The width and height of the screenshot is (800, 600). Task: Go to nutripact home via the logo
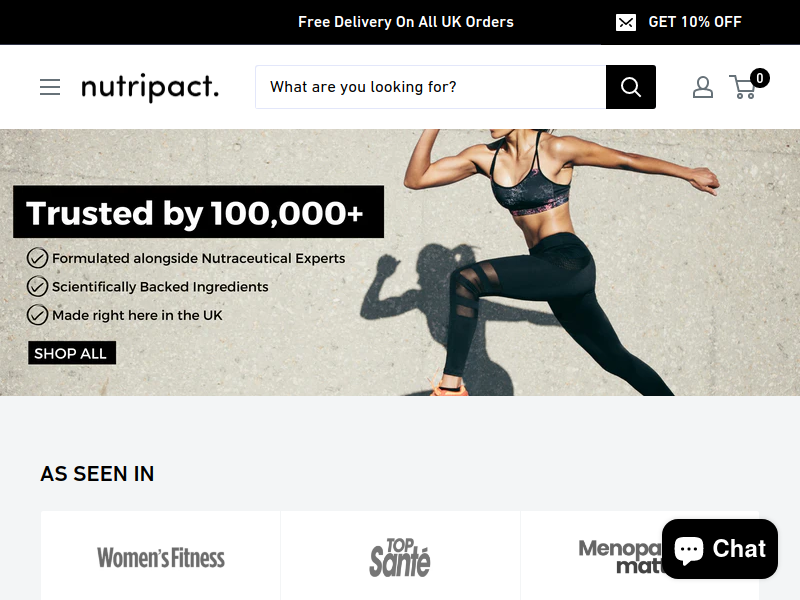150,87
